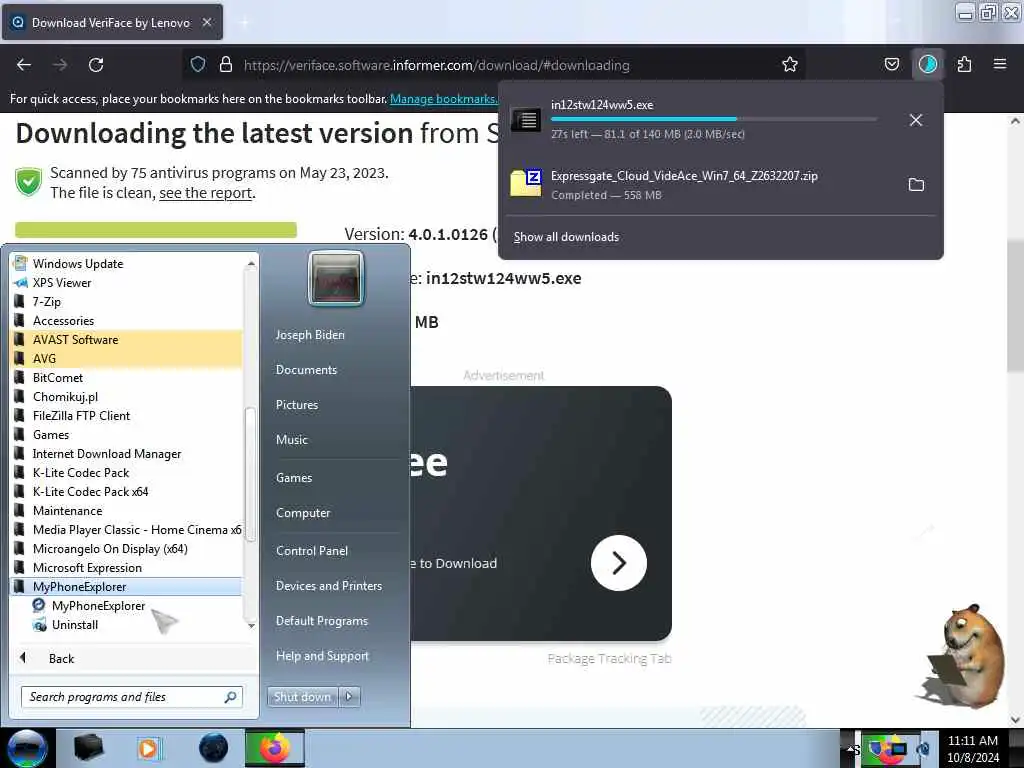This screenshot has height=768, width=1024.
Task: Close the Download VeriFace tab
Action: pyautogui.click(x=206, y=22)
